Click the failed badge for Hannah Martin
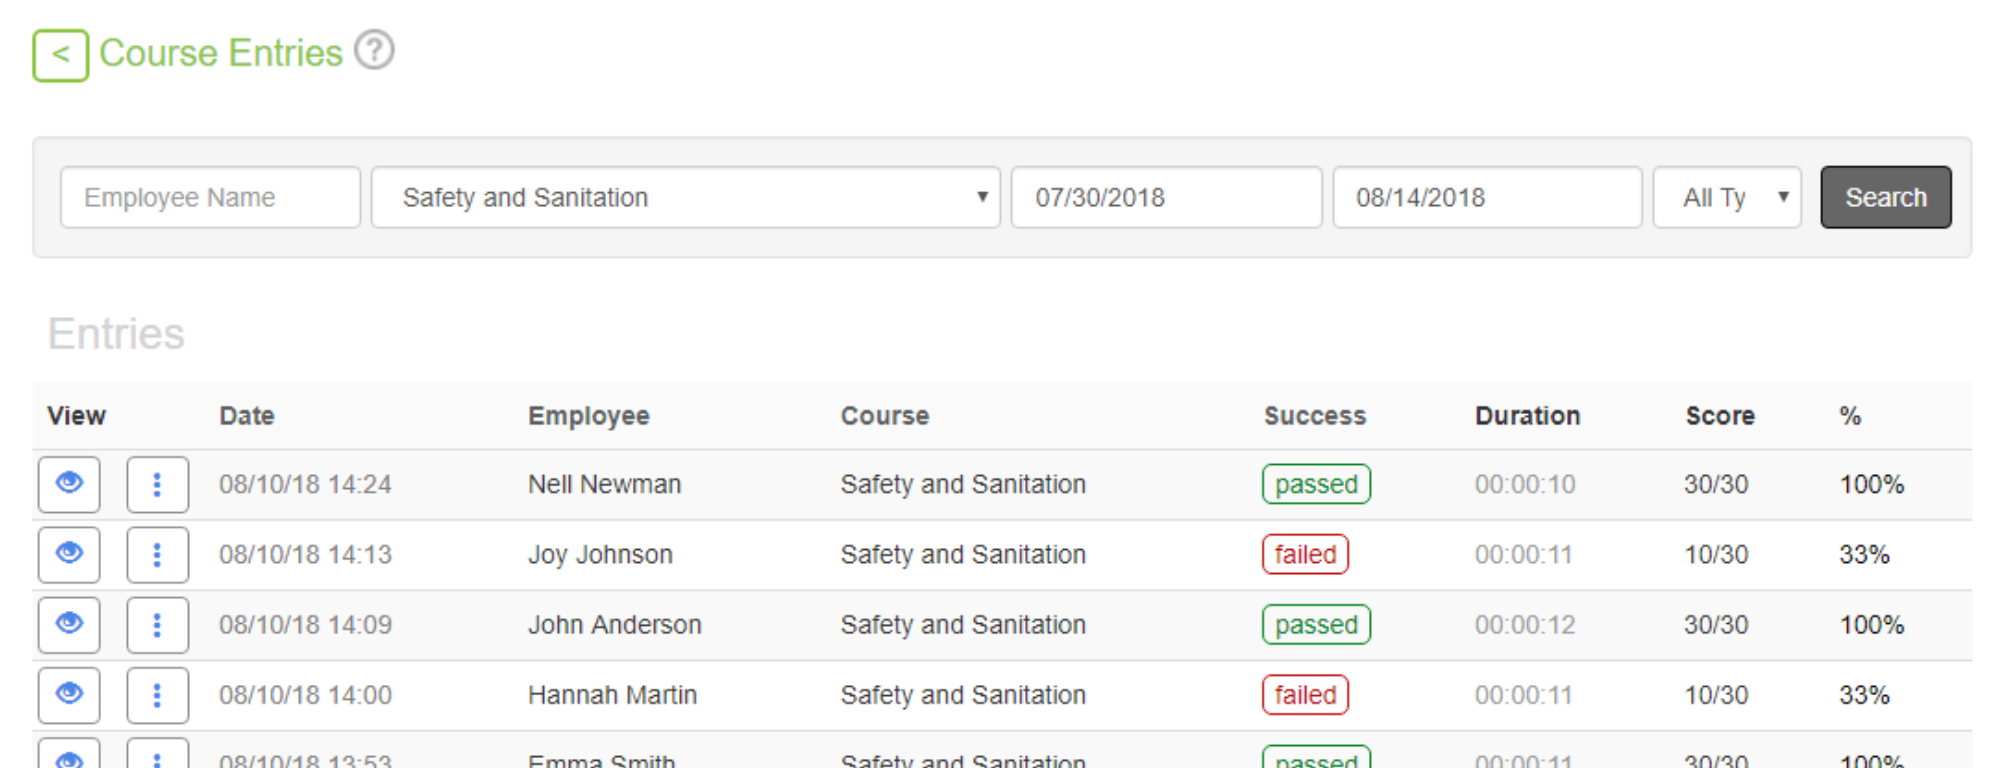This screenshot has width=1994, height=768. [x=1305, y=694]
